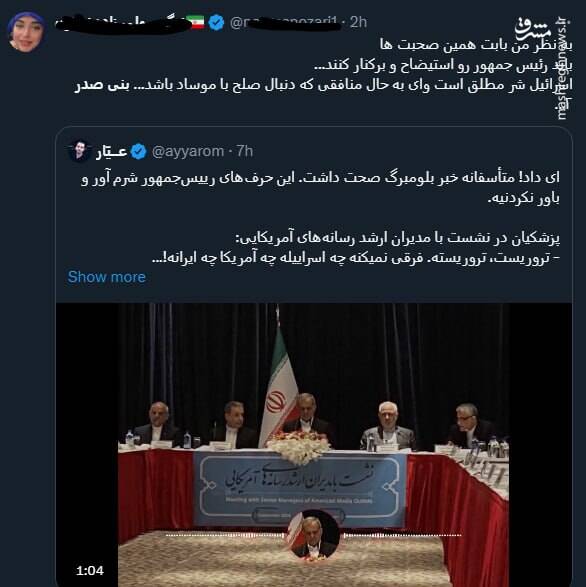Open the @ayyarom profile avatar
Image resolution: width=586 pixels, height=587 pixels.
click(79, 151)
